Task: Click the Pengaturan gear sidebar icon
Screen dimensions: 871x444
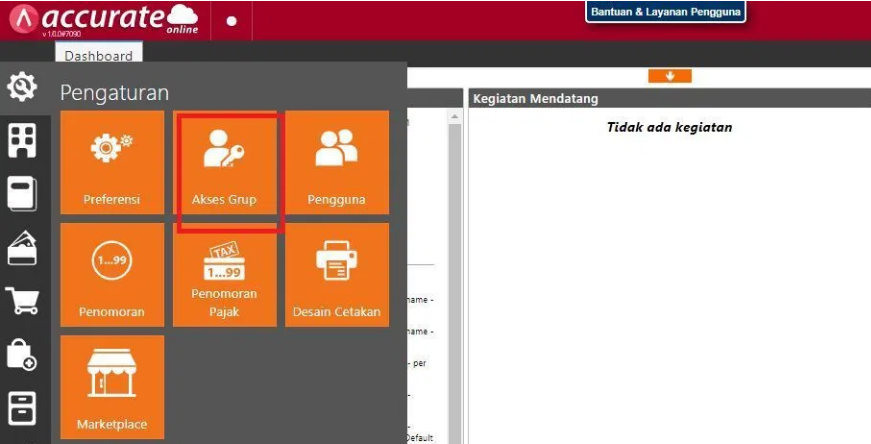Action: (22, 88)
